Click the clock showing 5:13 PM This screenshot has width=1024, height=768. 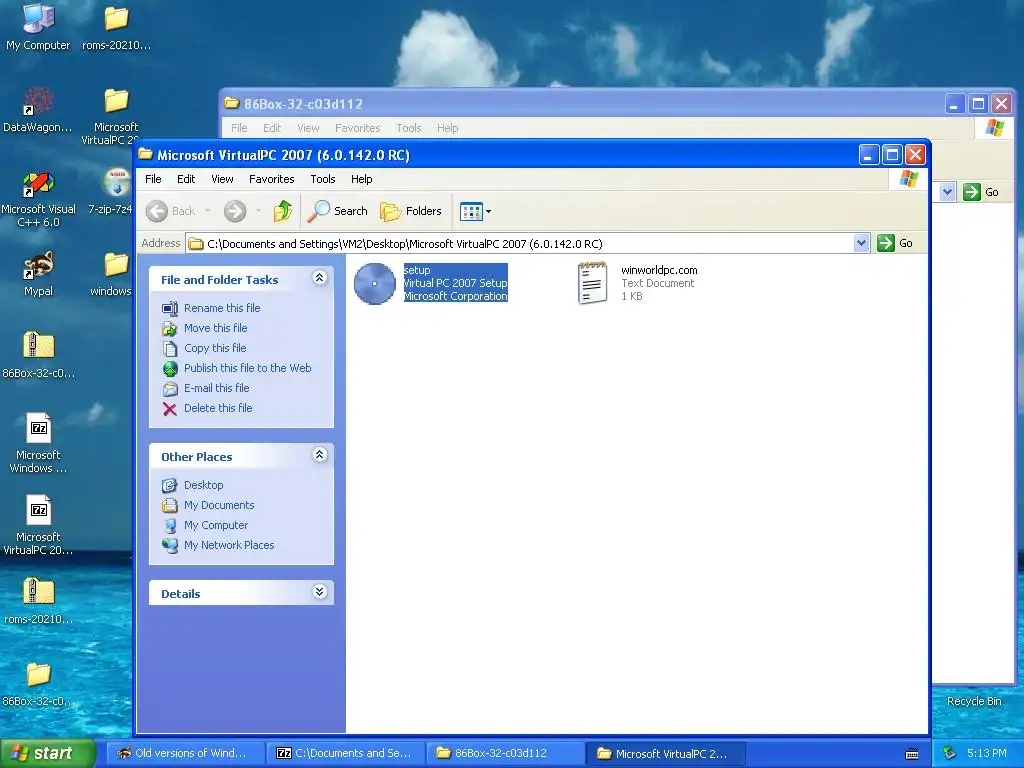(987, 754)
